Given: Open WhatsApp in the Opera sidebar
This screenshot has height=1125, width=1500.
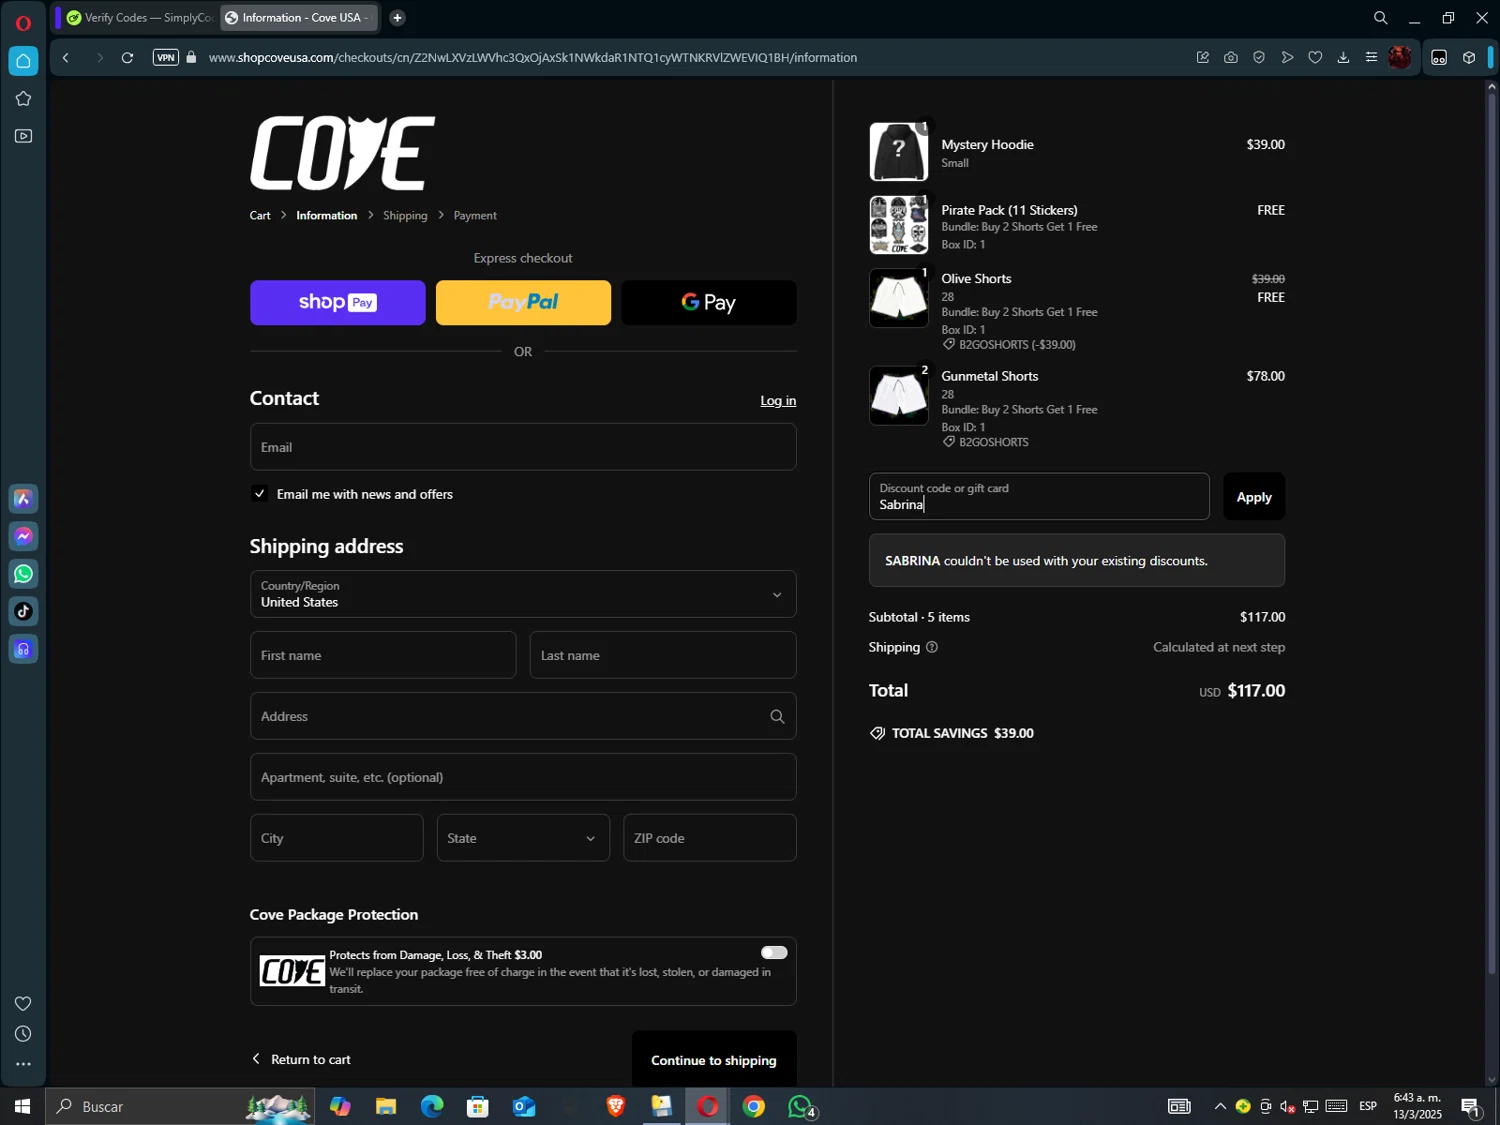Looking at the screenshot, I should pos(23,574).
